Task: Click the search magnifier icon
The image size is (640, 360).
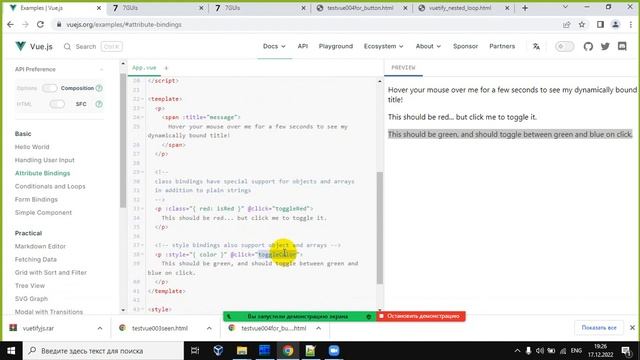Action: [67, 47]
